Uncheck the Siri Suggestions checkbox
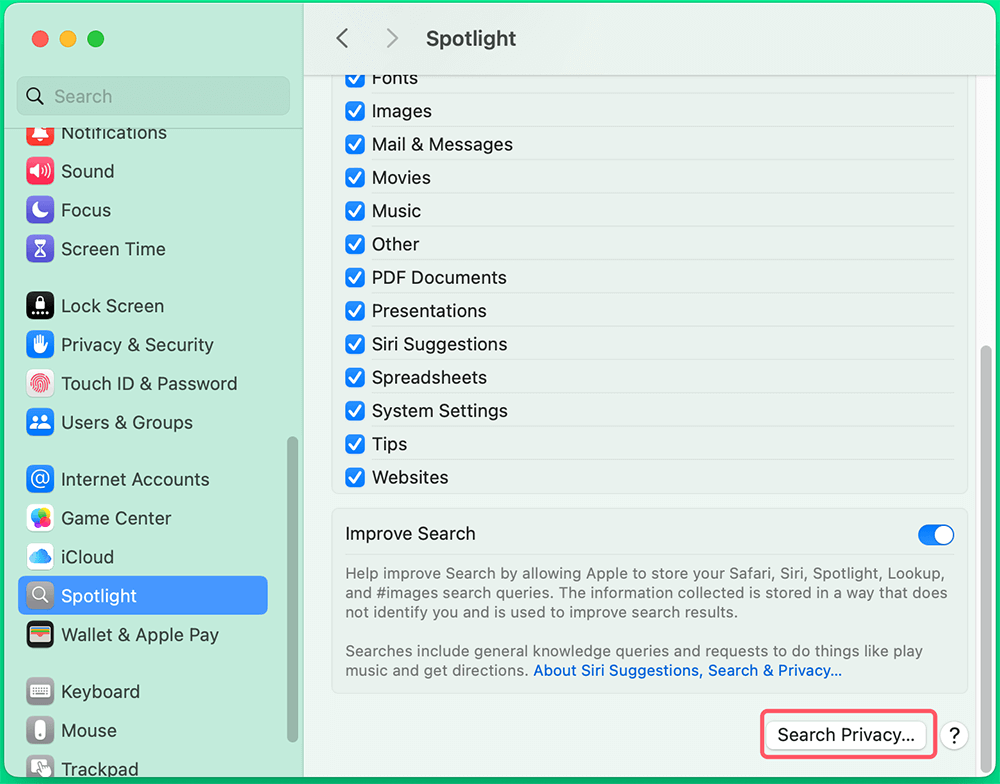This screenshot has height=784, width=1000. (x=355, y=344)
